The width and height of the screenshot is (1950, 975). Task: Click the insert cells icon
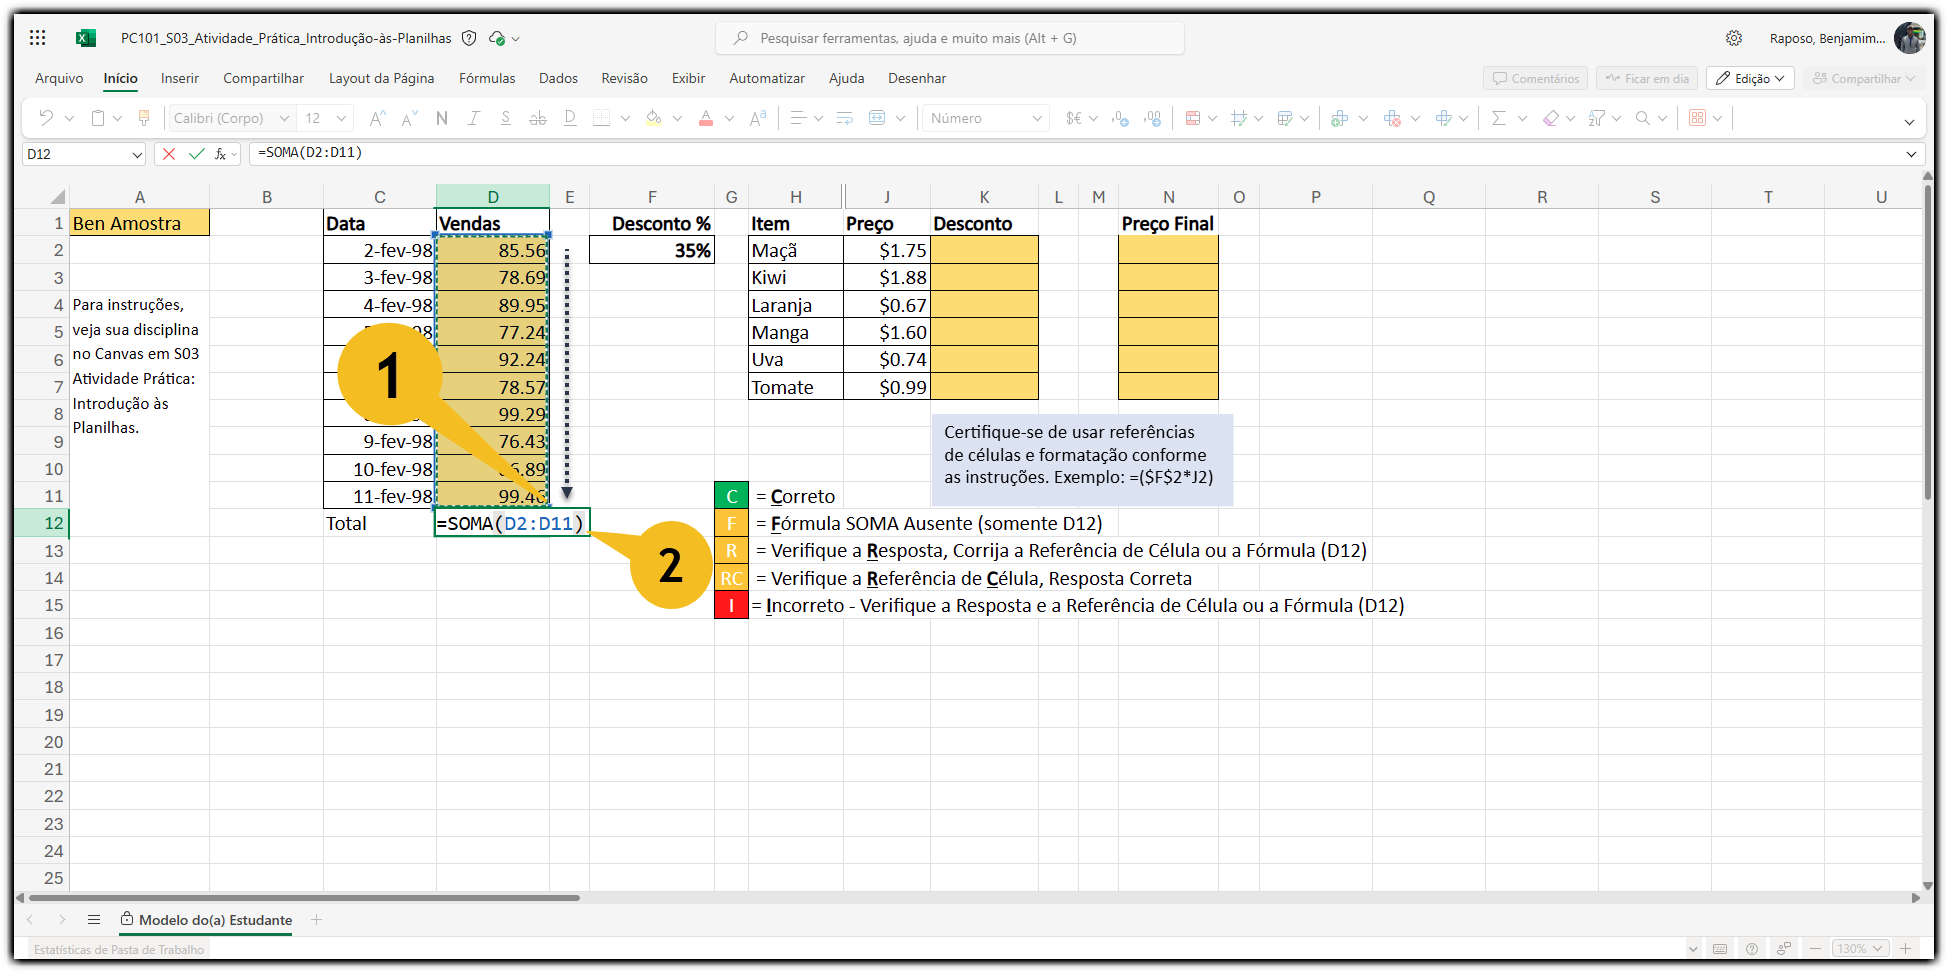point(1340,118)
